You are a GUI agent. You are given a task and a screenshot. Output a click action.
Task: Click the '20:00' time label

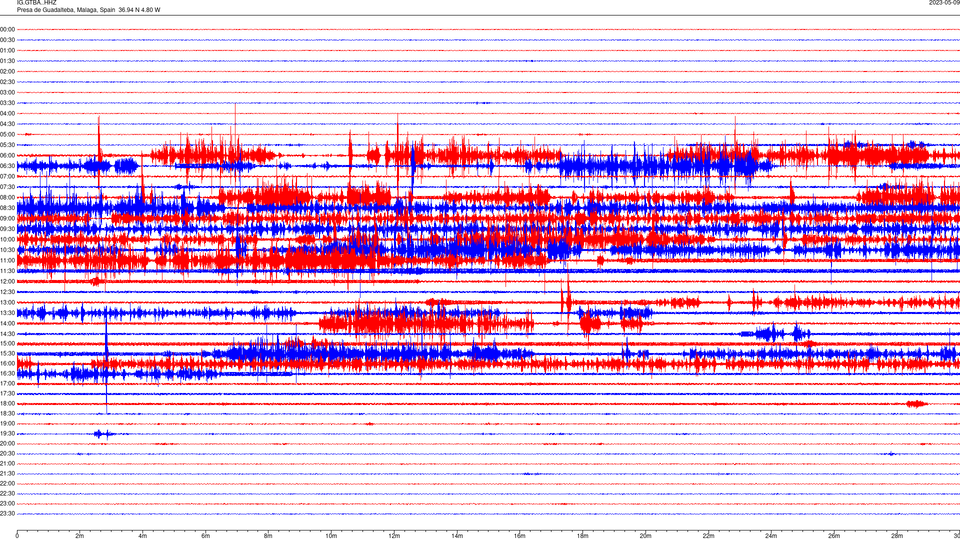click(x=7, y=444)
